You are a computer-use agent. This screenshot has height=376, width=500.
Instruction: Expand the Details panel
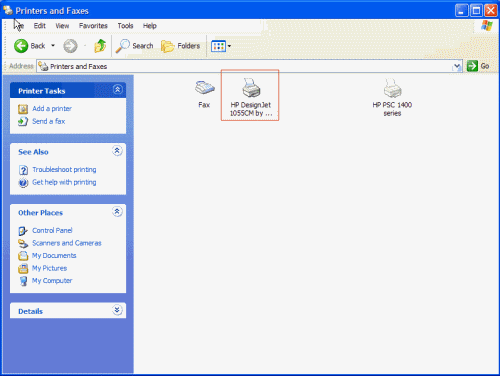tap(117, 310)
